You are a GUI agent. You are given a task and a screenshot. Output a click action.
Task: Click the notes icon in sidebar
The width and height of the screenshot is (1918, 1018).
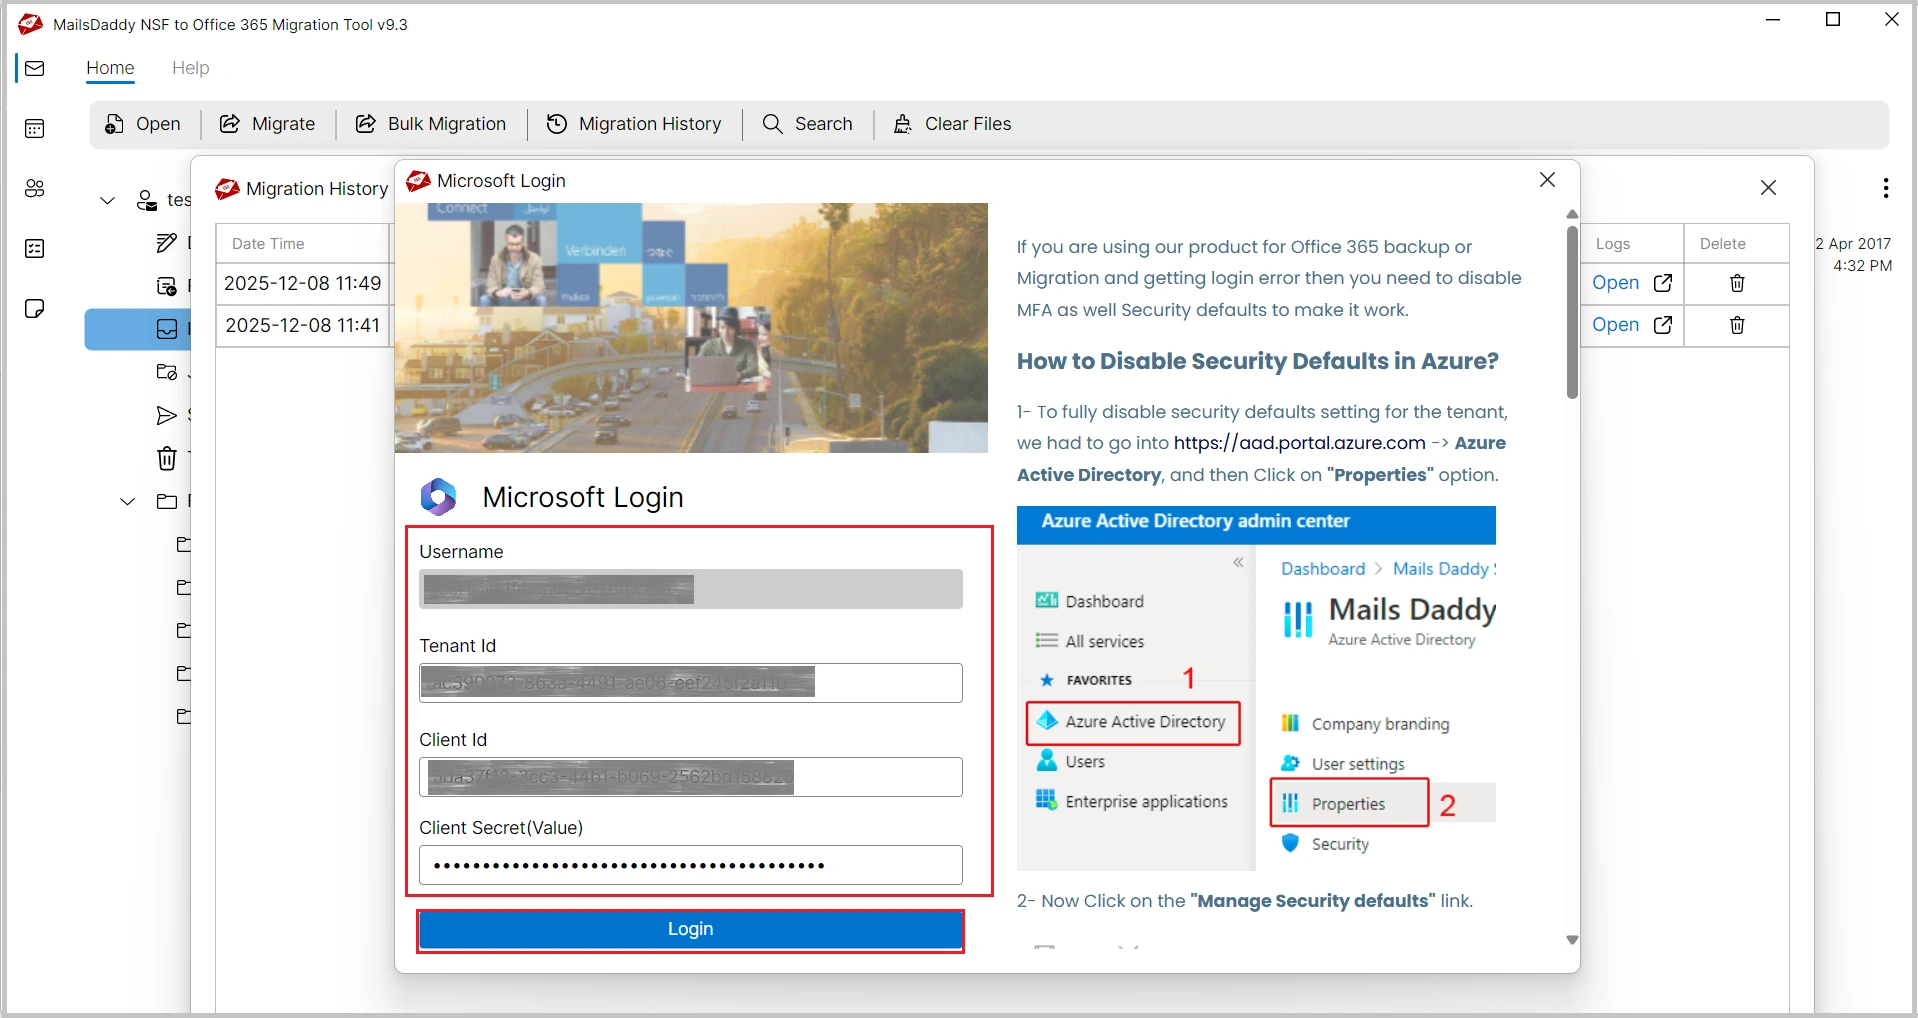(x=35, y=308)
